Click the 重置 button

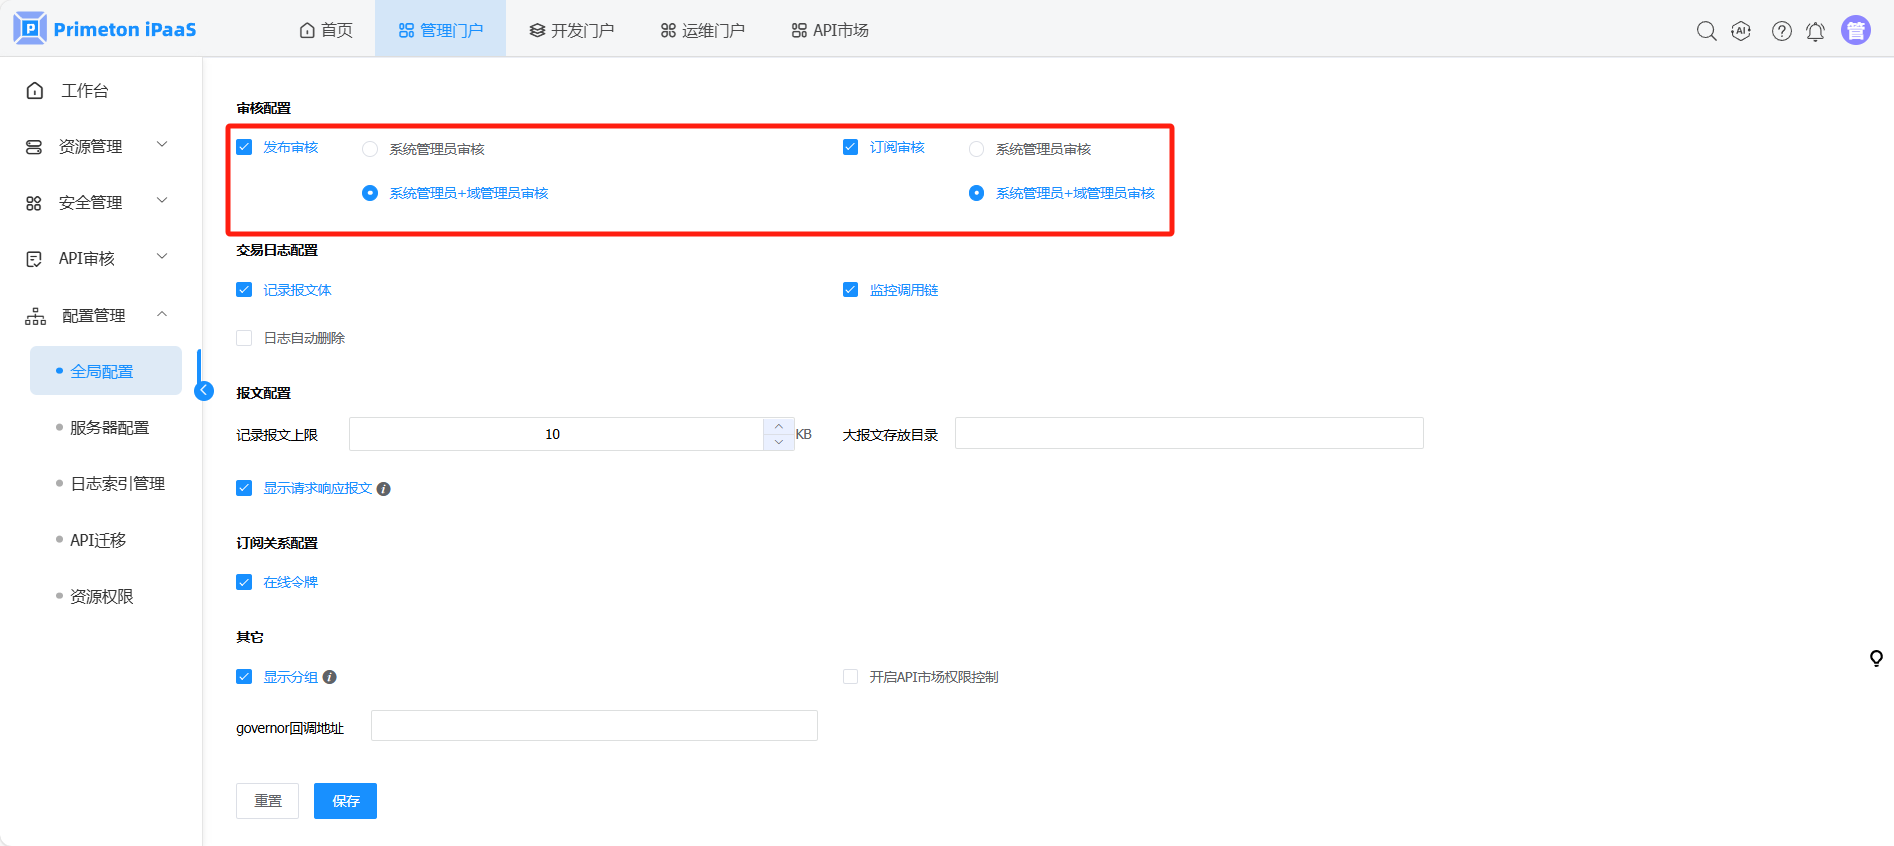267,801
